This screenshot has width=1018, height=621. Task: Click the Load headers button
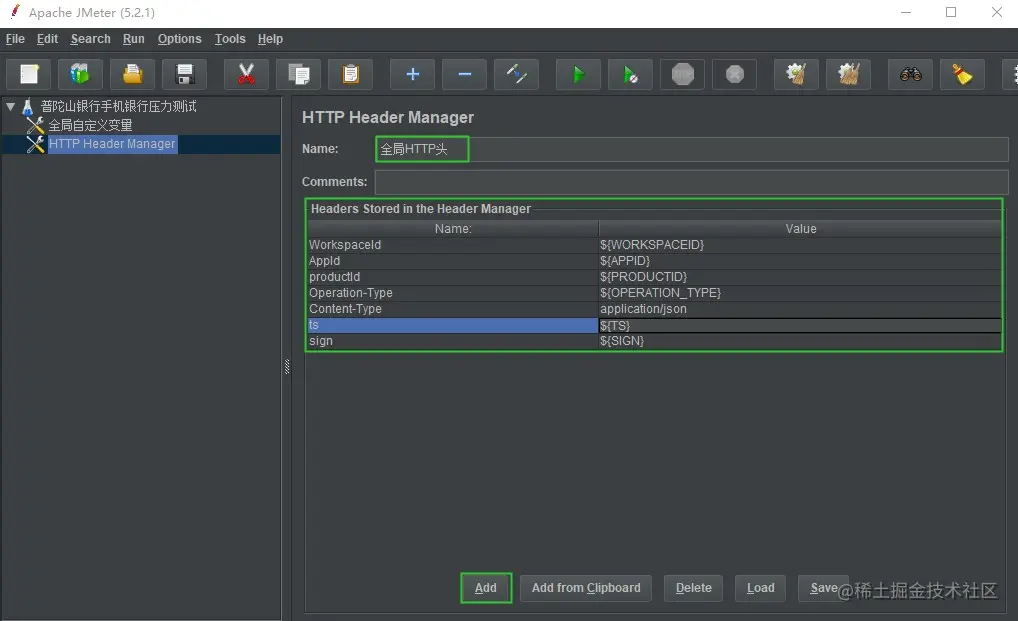point(760,588)
